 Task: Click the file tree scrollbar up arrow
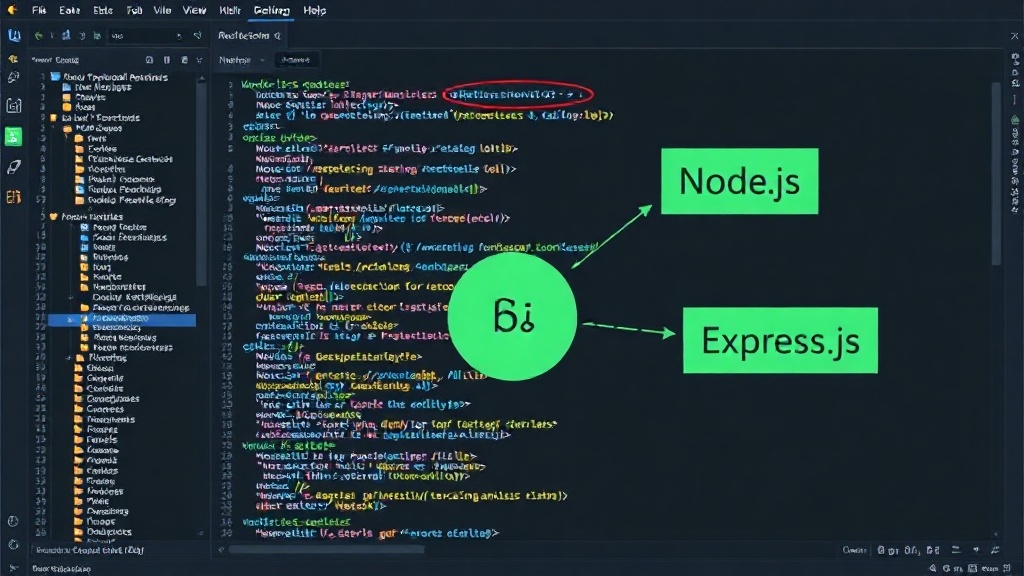[201, 78]
